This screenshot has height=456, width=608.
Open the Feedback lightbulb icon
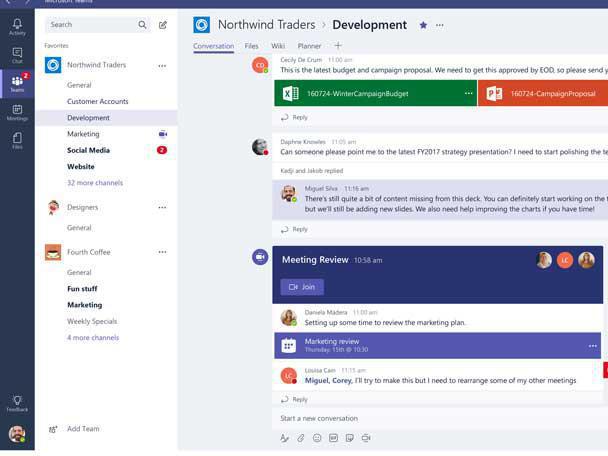coord(17,402)
